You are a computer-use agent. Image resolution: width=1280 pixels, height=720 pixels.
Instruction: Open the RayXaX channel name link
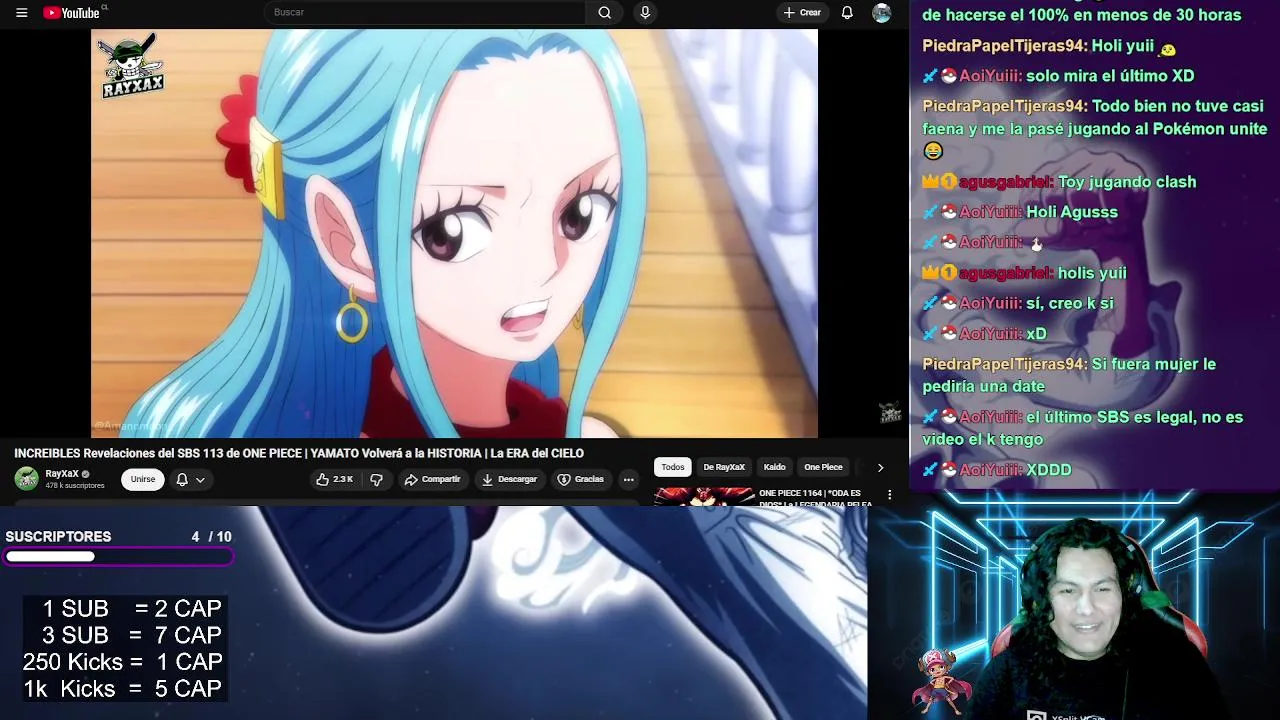click(61, 474)
